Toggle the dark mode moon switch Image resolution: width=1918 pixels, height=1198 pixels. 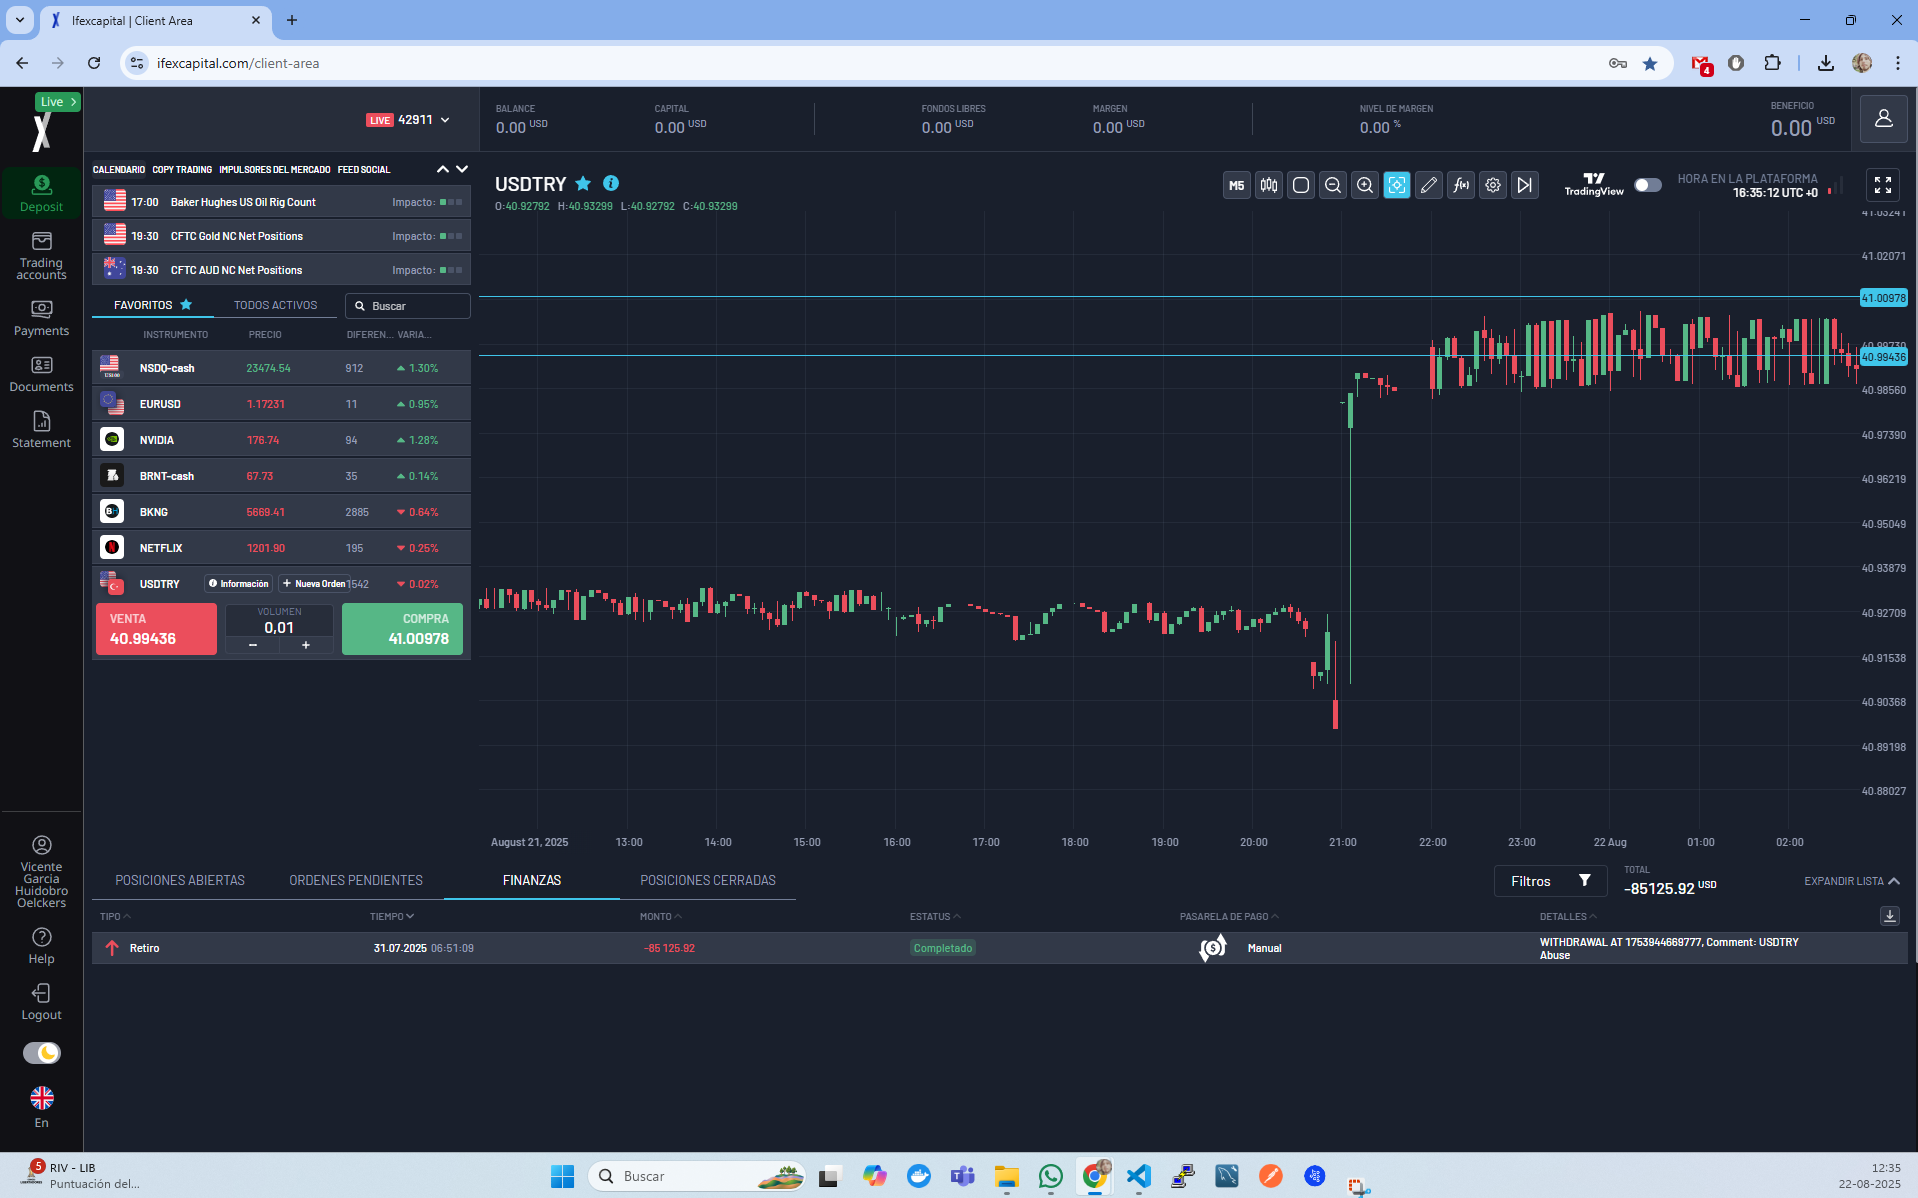[42, 1053]
